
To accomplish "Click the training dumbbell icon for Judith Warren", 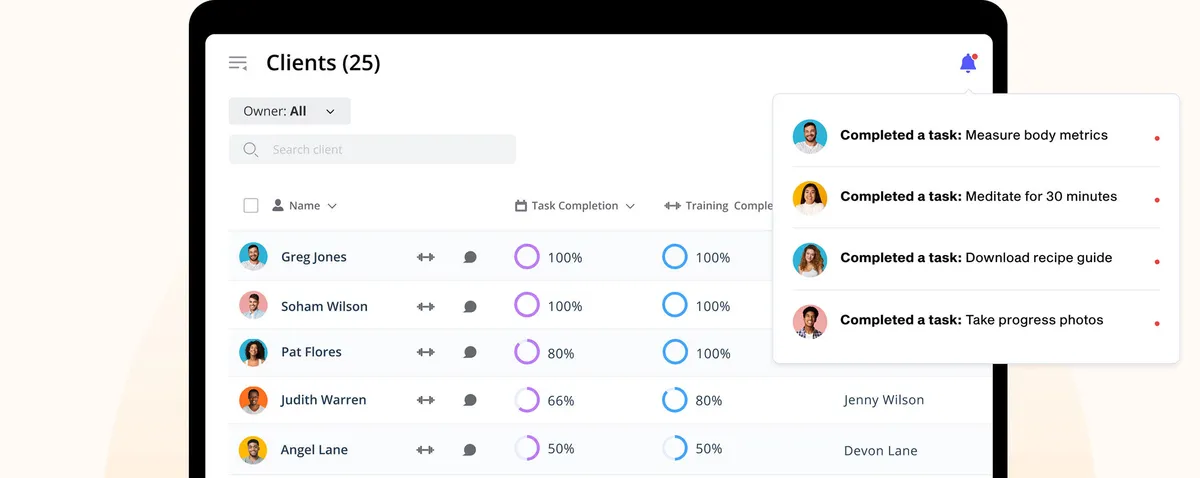I will (426, 400).
